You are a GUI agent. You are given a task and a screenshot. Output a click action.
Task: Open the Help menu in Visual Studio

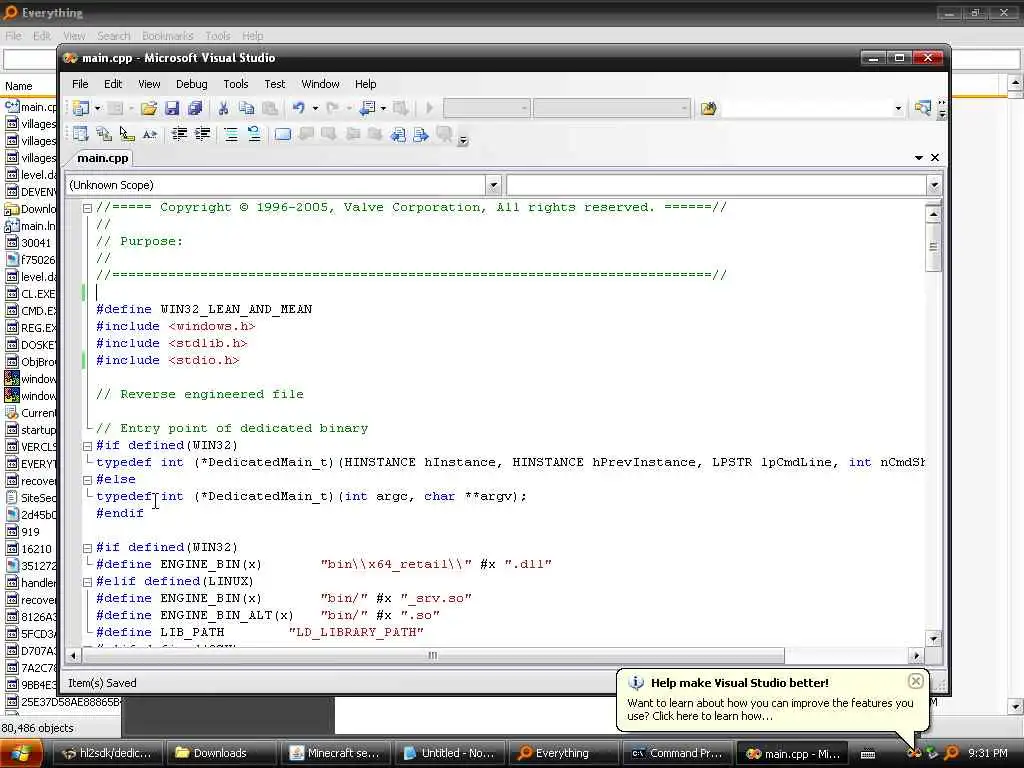coord(366,84)
